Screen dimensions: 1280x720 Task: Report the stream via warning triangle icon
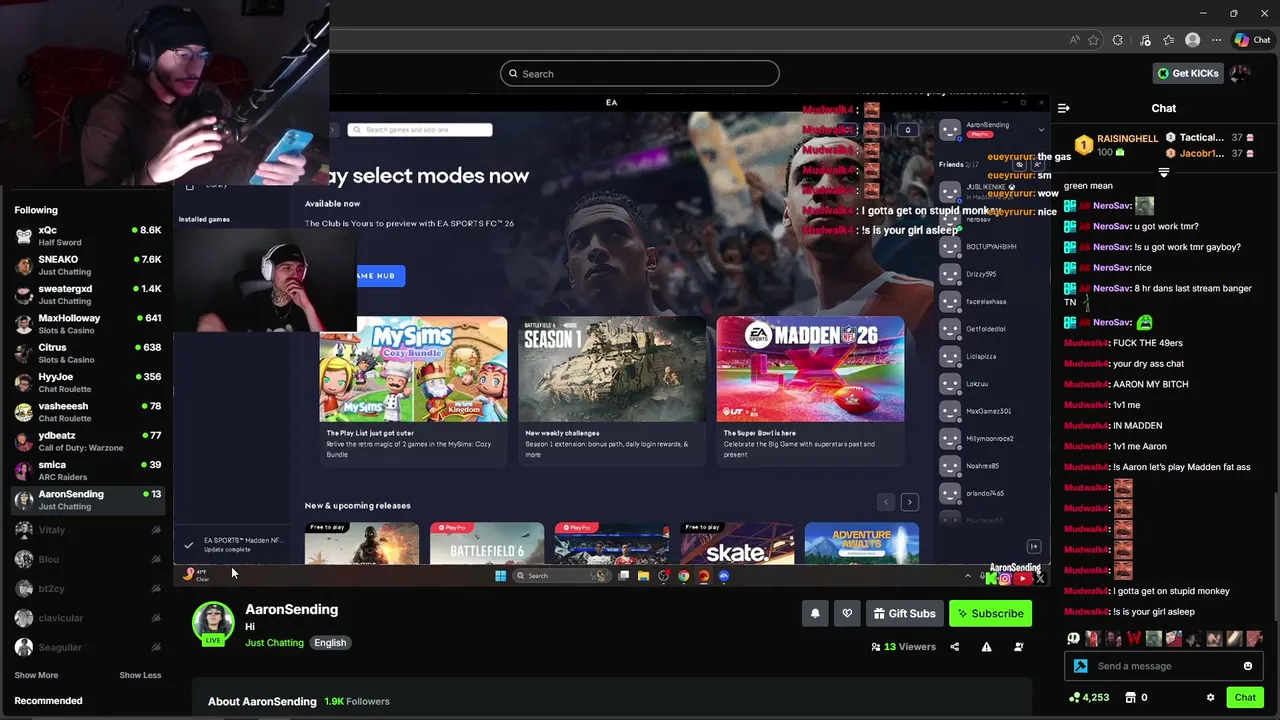pos(986,647)
